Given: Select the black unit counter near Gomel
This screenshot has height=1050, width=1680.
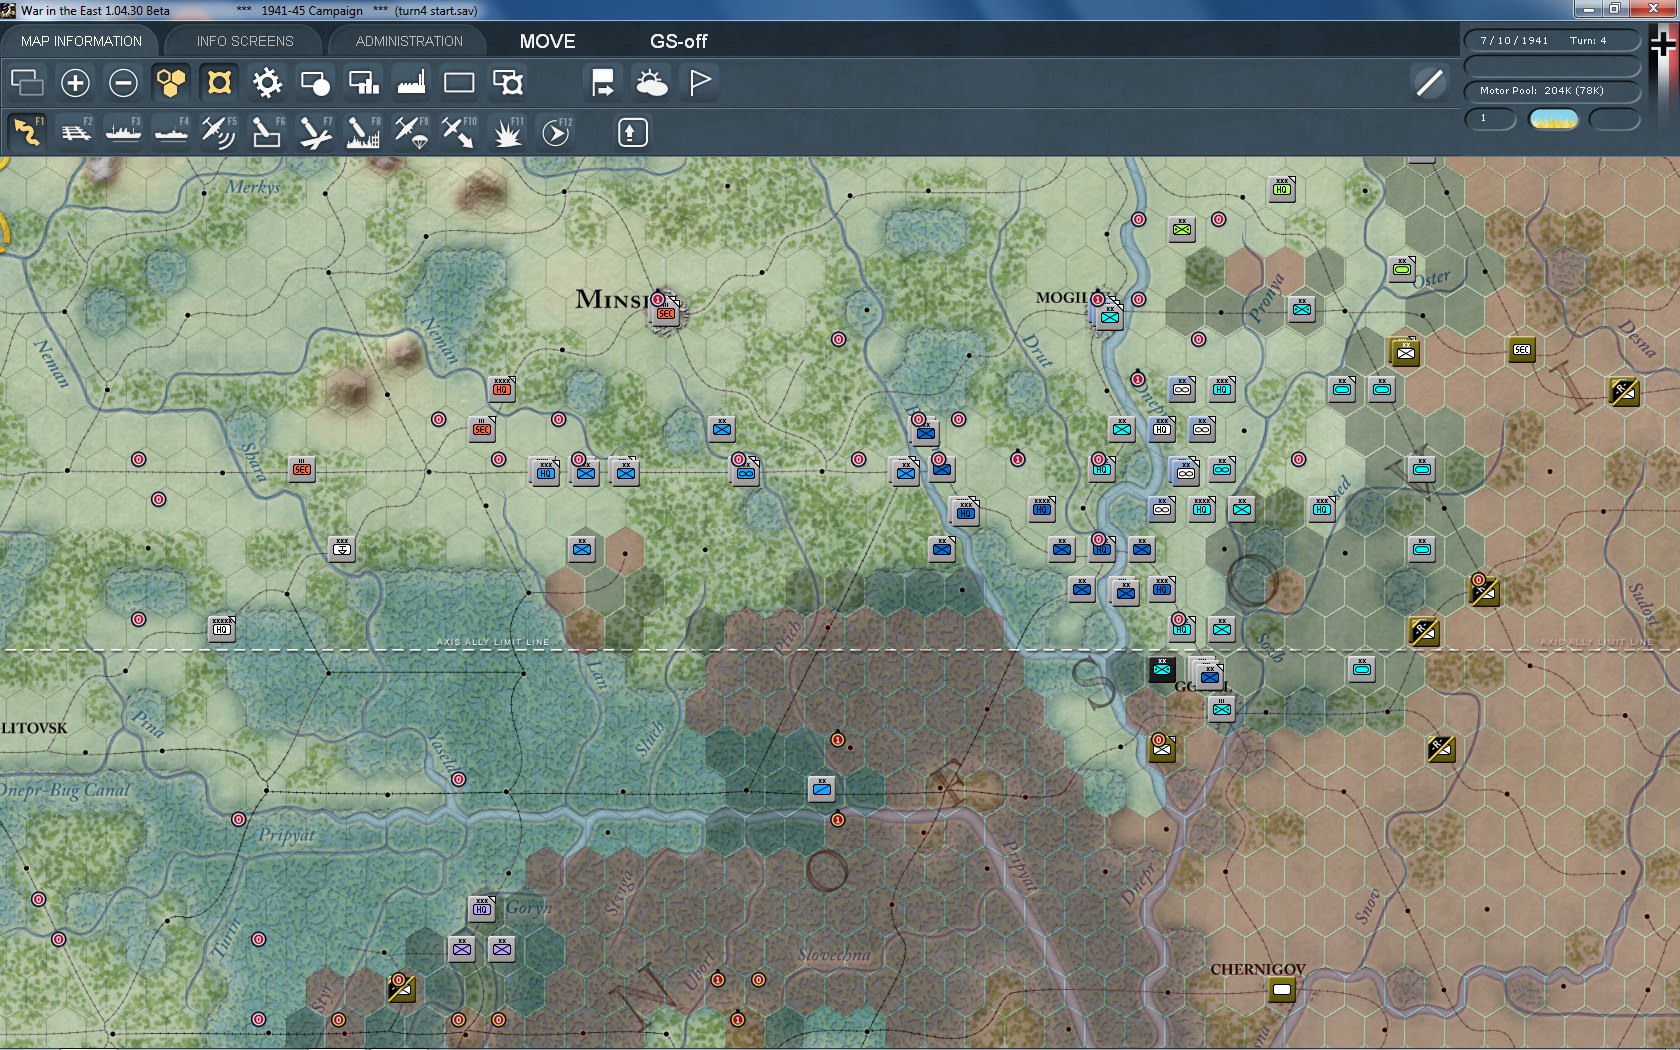Looking at the screenshot, I should coord(1162,670).
